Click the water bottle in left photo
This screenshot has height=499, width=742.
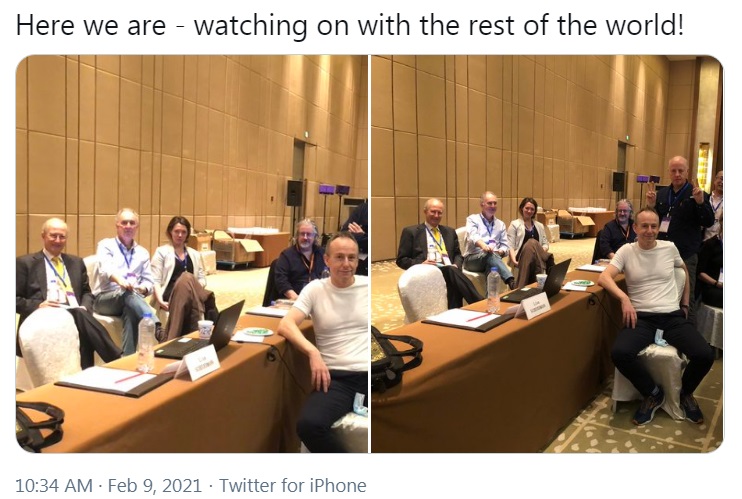pyautogui.click(x=146, y=342)
